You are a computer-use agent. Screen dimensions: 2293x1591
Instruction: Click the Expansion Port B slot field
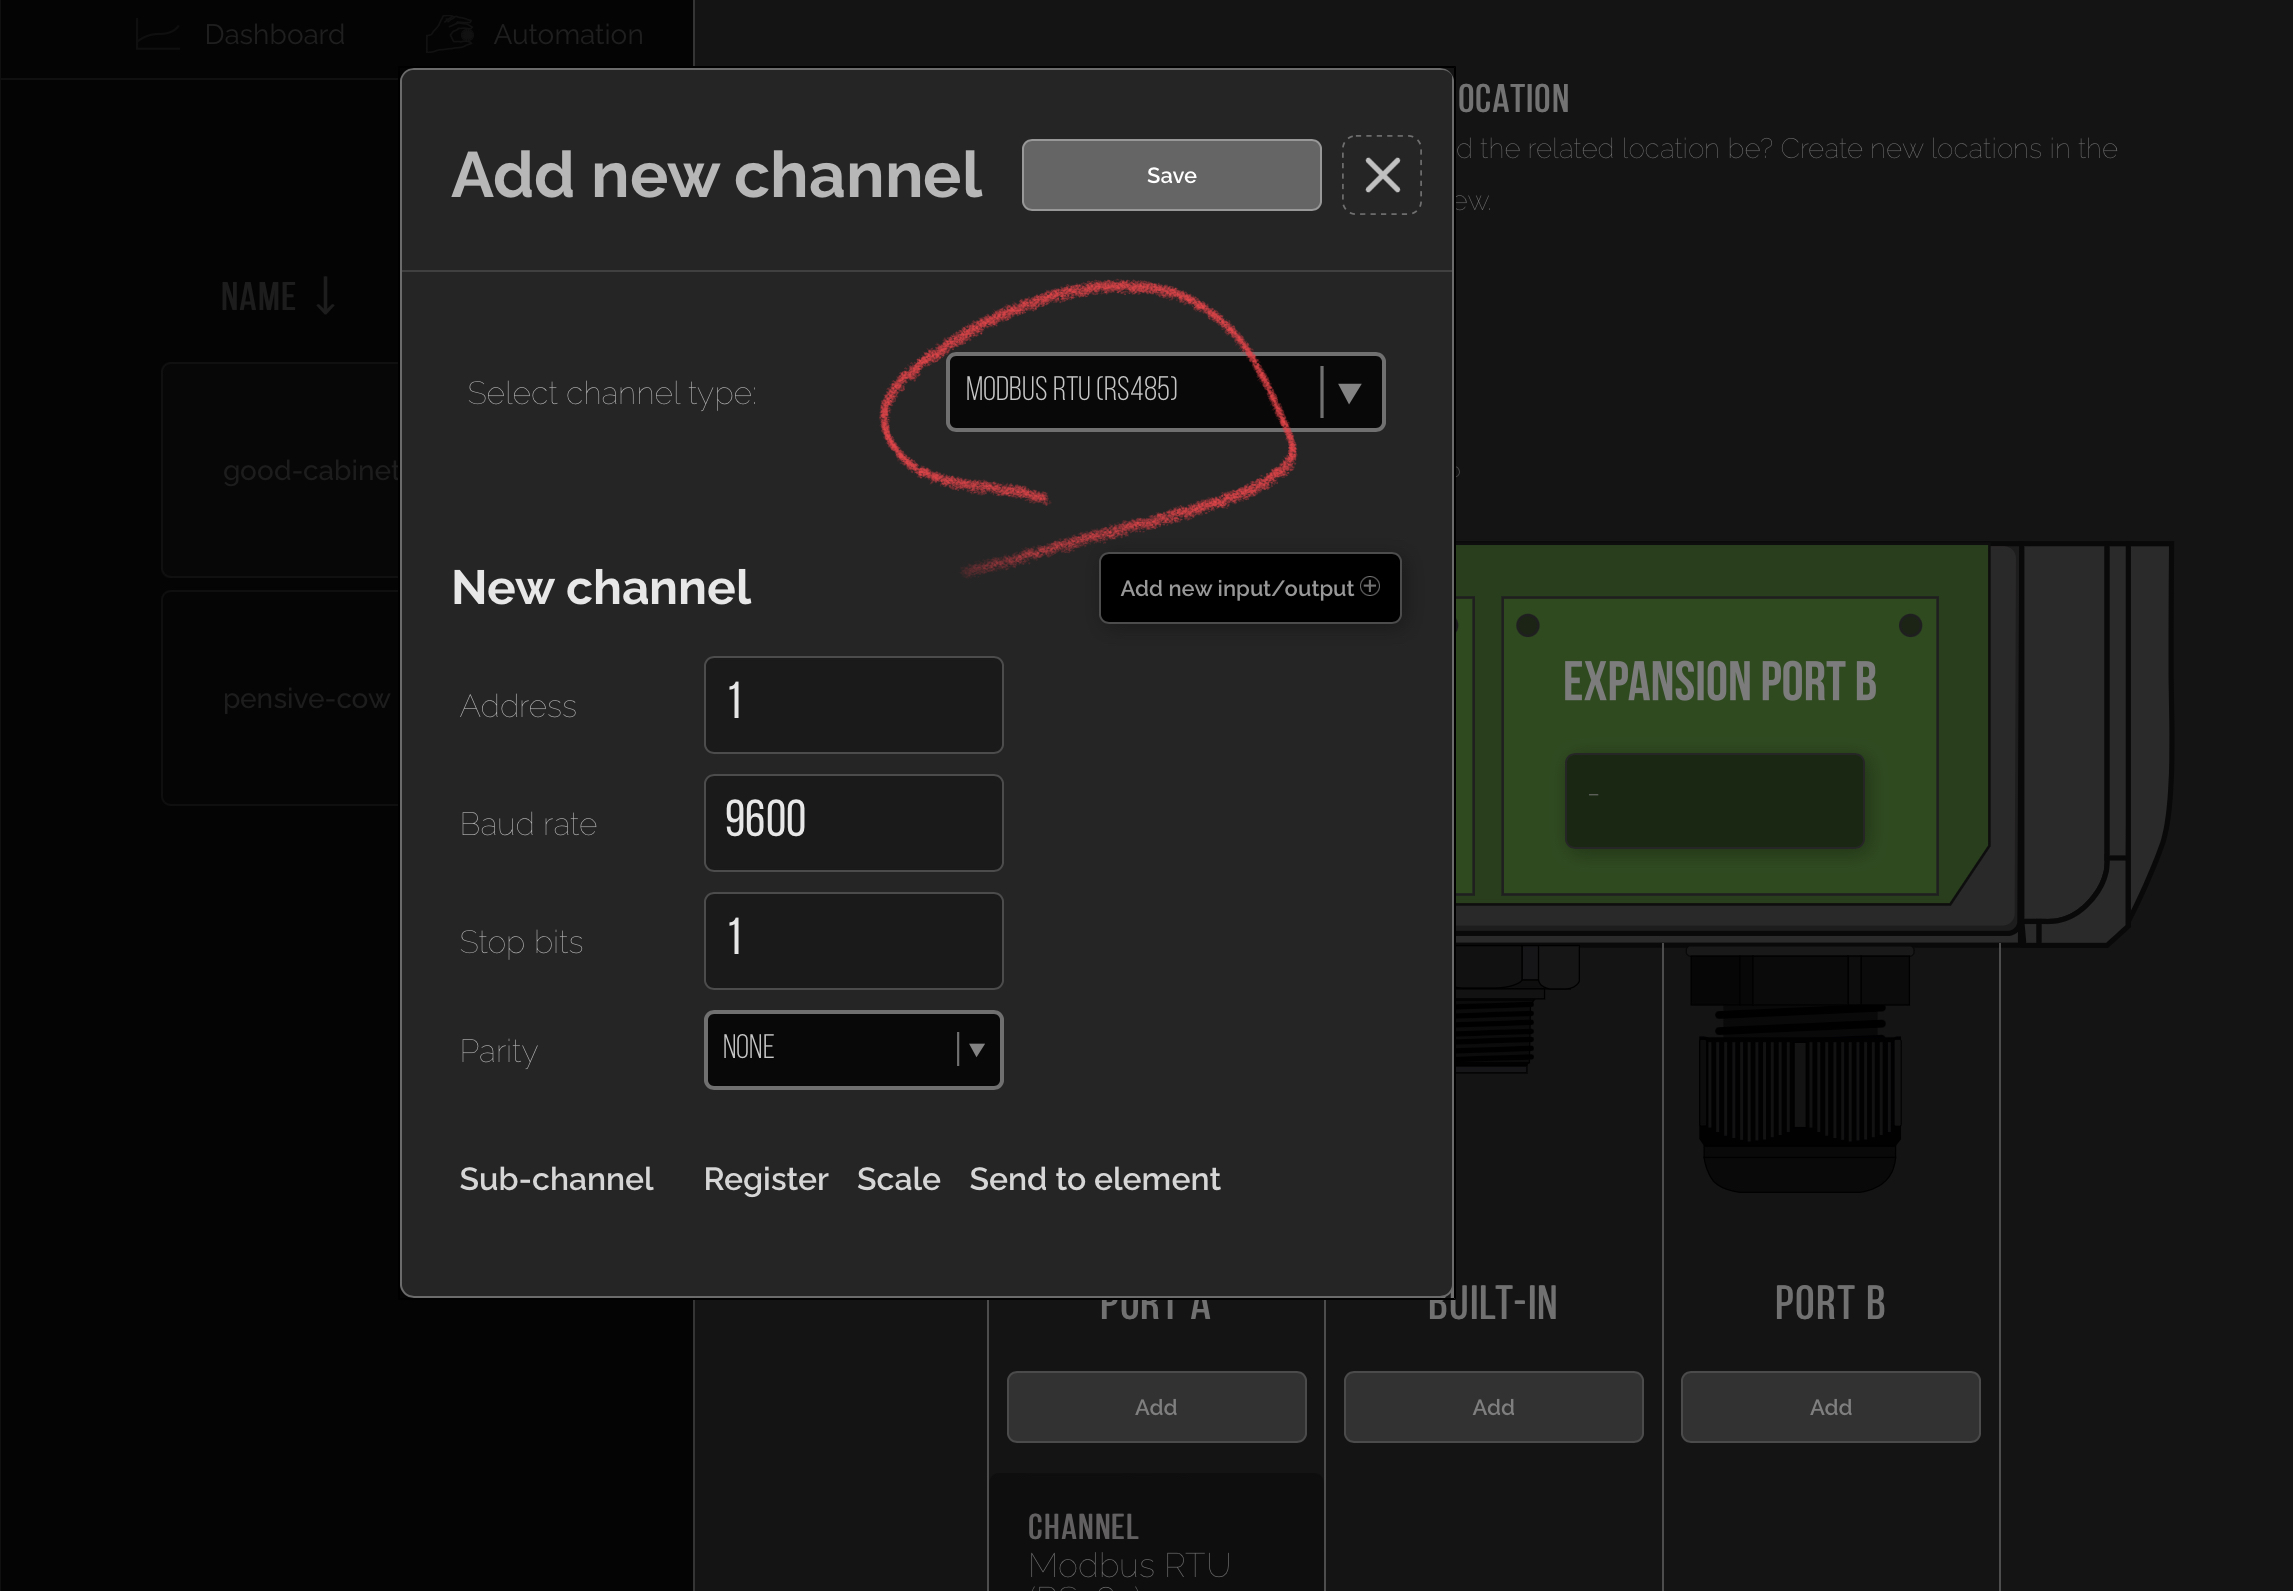coord(1713,800)
